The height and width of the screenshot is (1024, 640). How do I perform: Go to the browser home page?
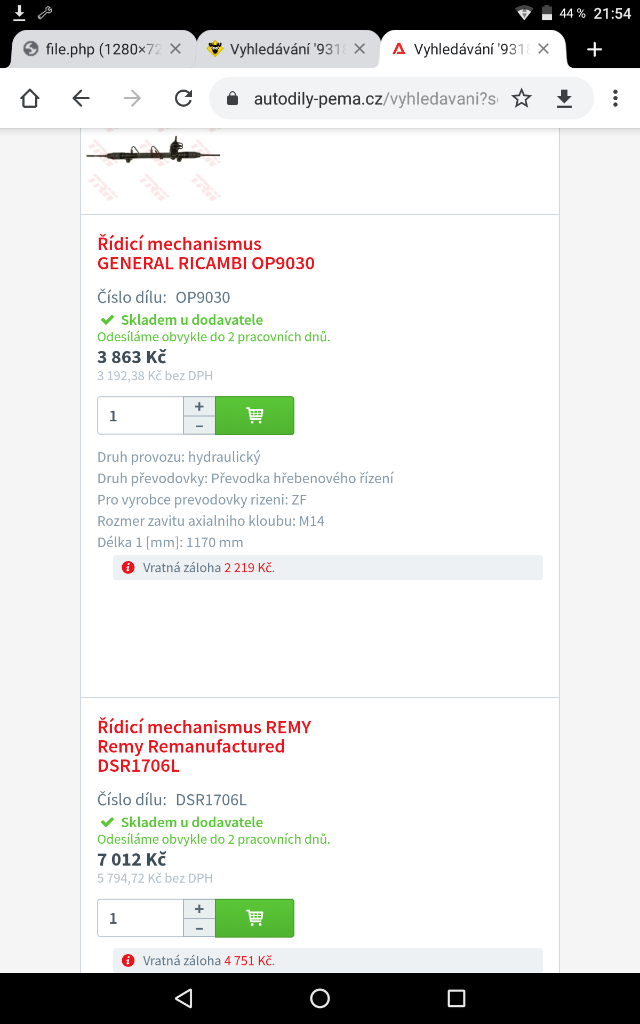click(x=30, y=98)
